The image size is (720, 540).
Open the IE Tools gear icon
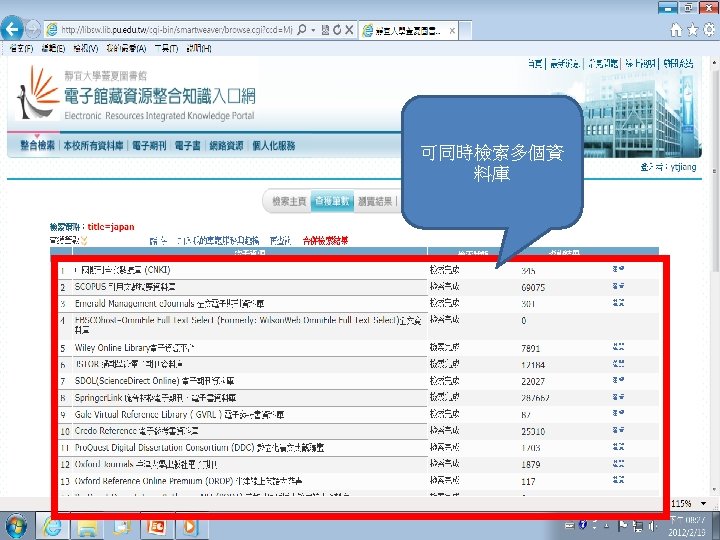click(x=709, y=30)
